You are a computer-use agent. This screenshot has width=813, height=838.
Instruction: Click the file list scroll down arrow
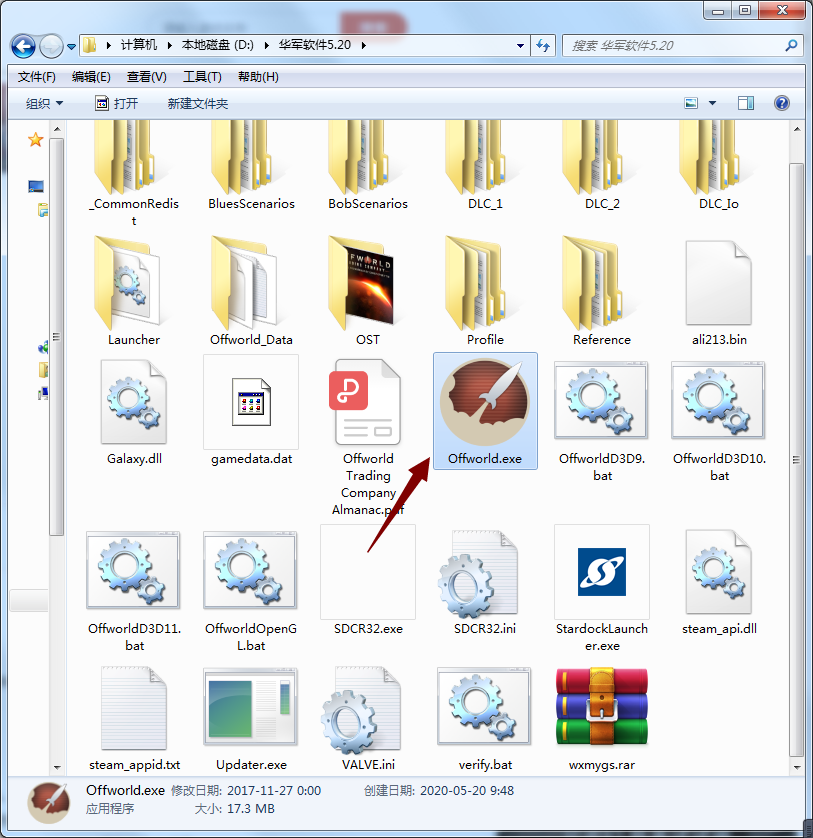797,767
